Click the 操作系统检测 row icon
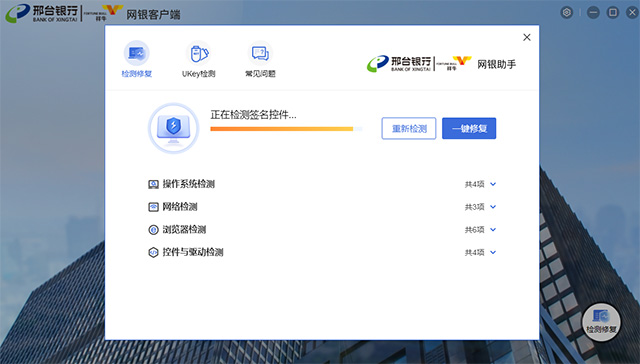Screen dimensions: 640x364 click(x=153, y=184)
